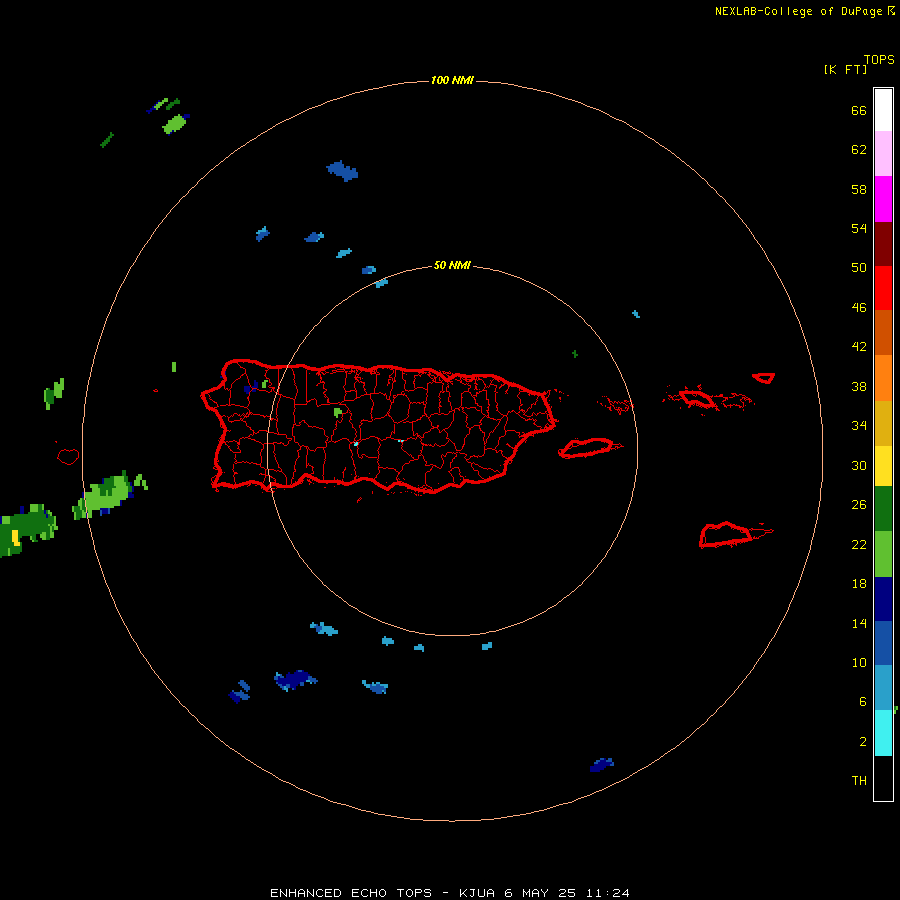Click the legend value '6'

[862, 702]
